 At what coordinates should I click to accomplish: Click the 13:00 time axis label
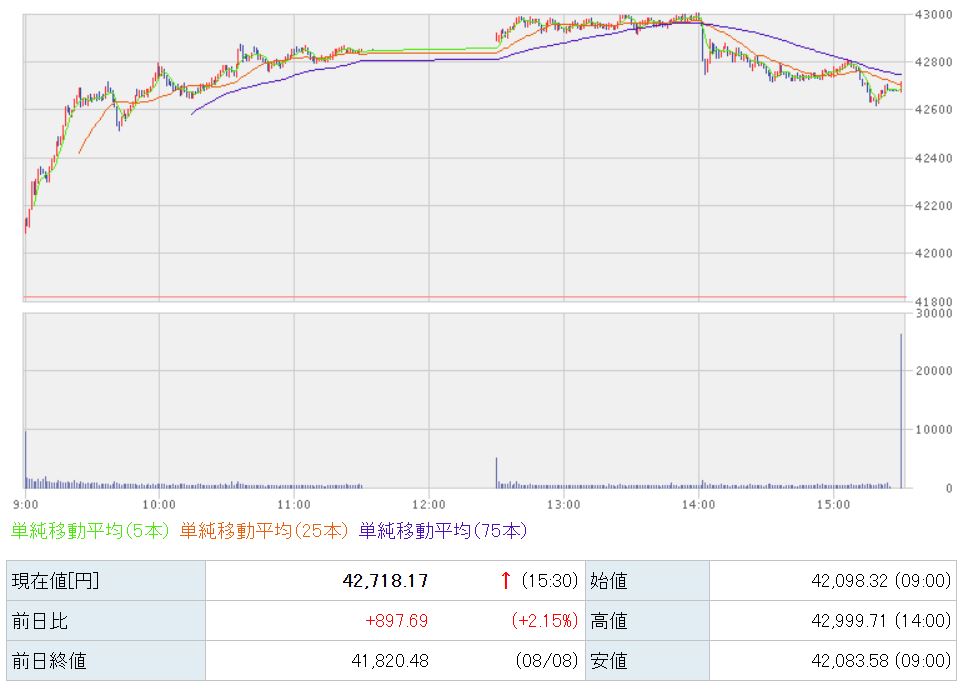[x=563, y=505]
